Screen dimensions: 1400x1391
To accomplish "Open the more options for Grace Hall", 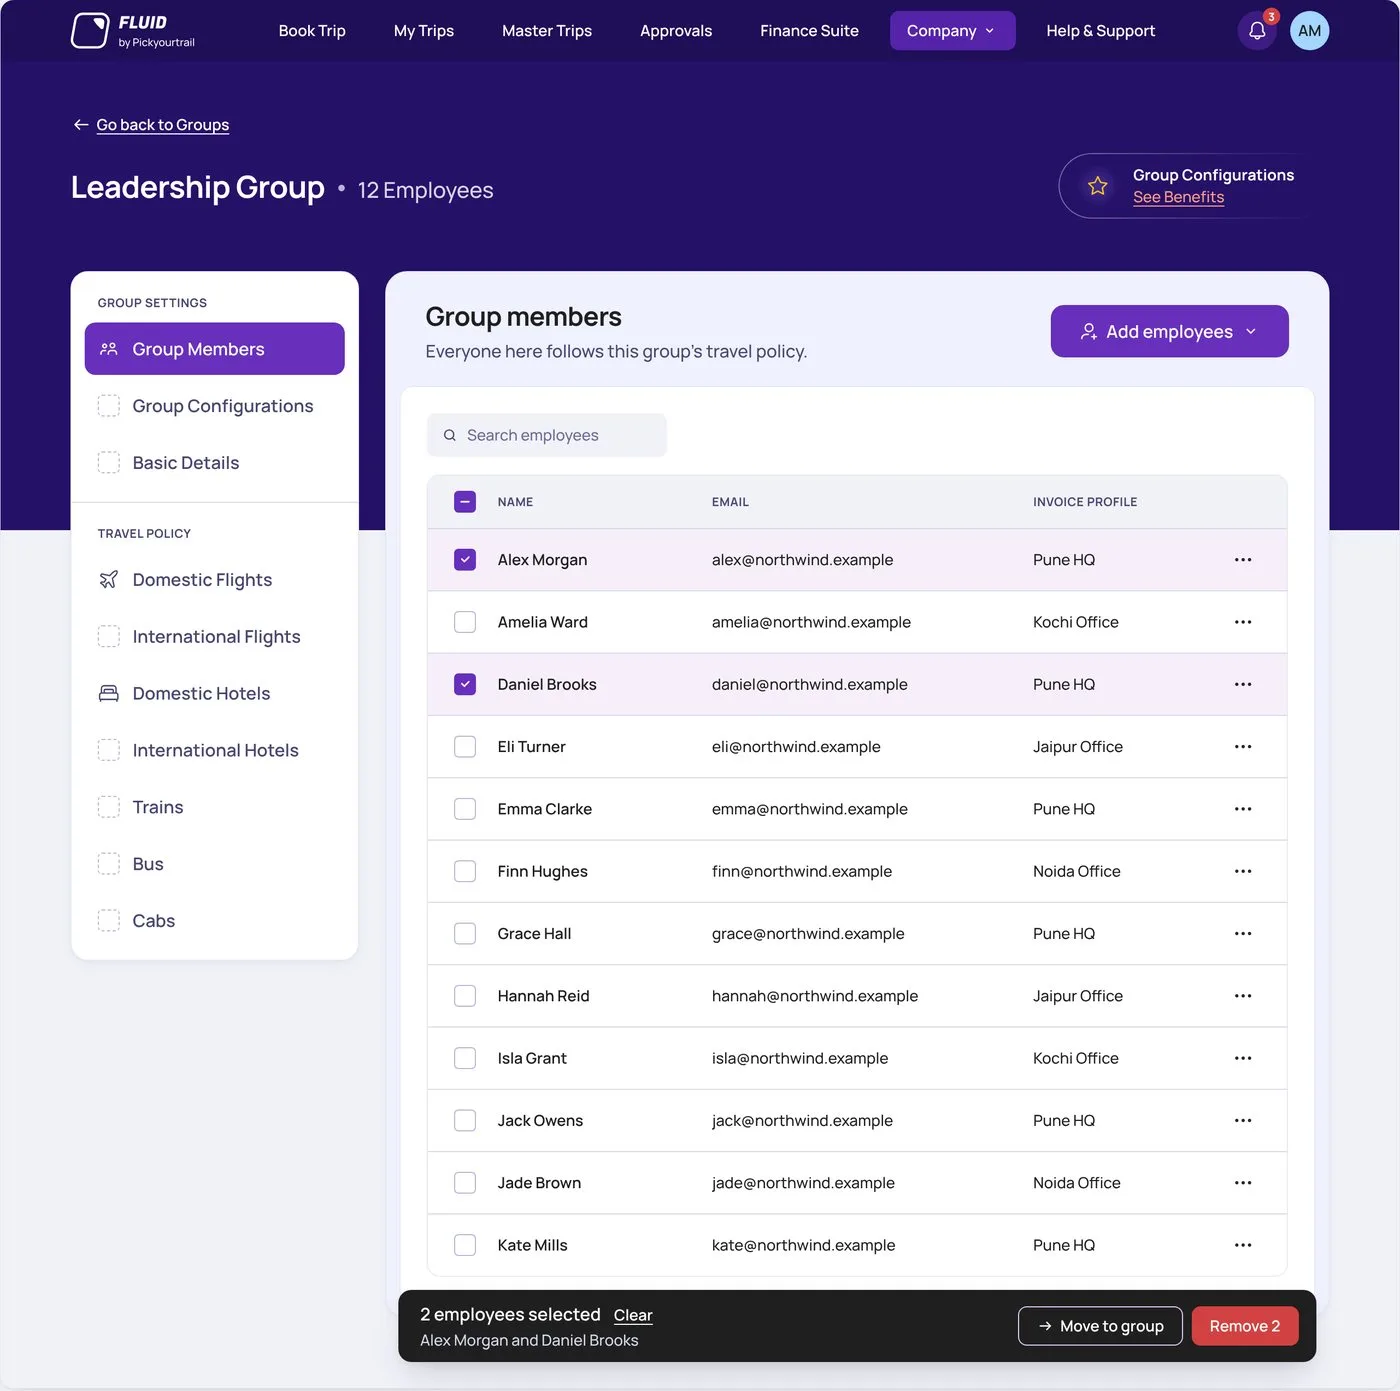I will point(1243,934).
